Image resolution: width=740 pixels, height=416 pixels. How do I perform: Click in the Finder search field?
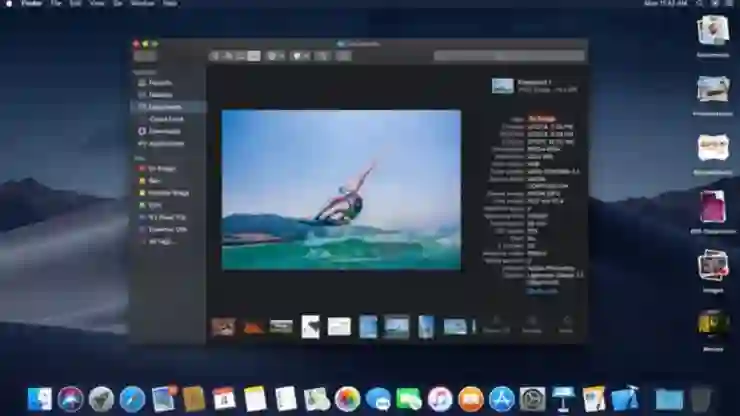509,56
